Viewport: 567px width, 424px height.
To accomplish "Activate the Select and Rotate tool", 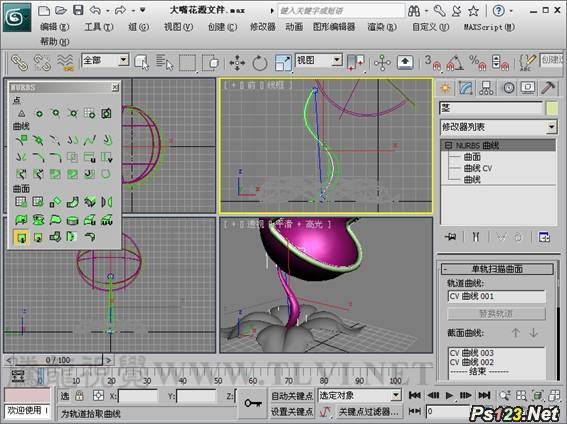I will click(x=260, y=63).
